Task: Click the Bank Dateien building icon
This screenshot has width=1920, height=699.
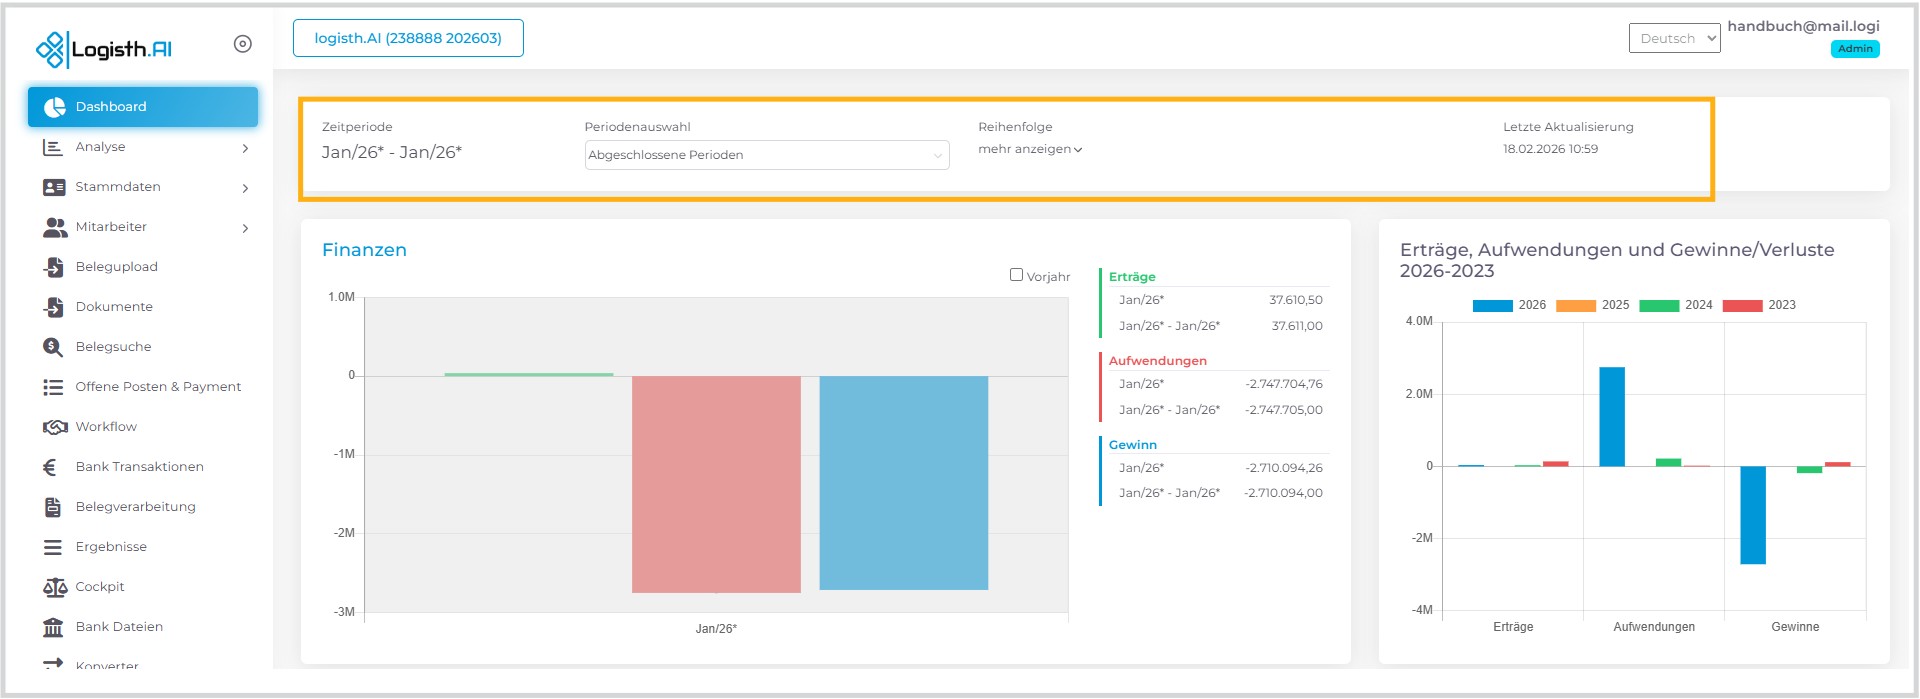Action: (53, 627)
